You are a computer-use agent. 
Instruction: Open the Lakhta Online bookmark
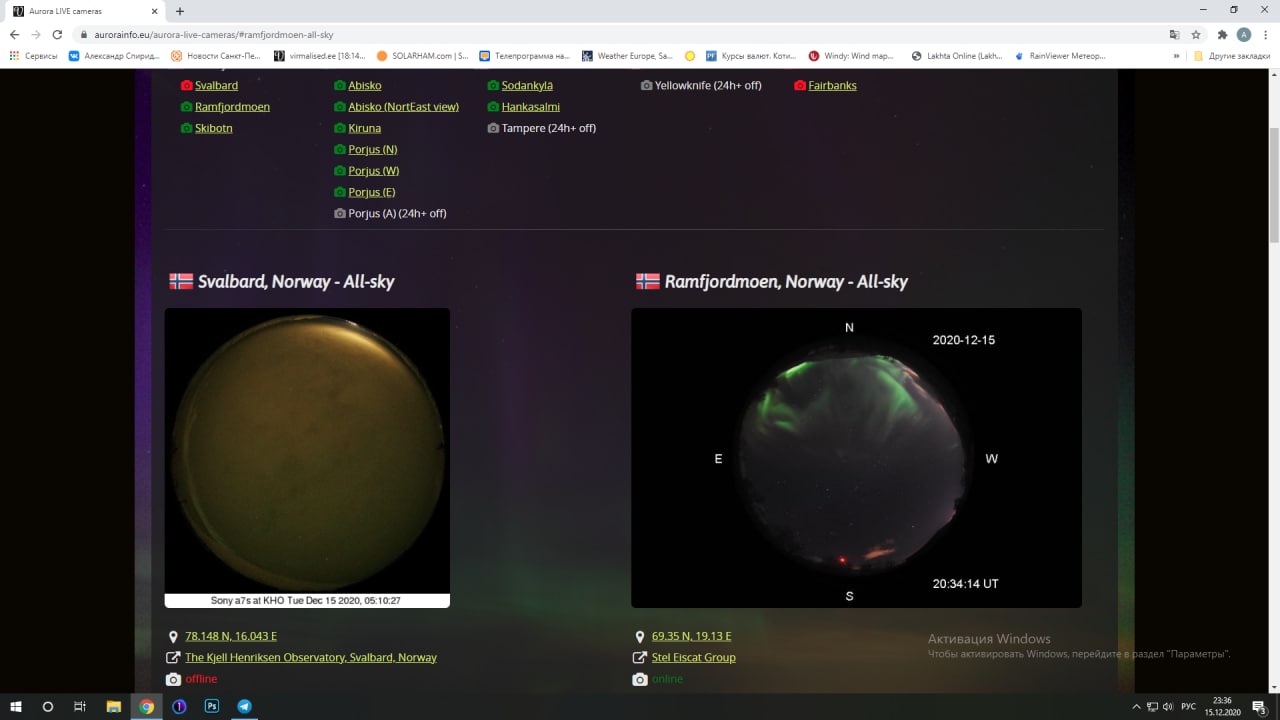[957, 56]
